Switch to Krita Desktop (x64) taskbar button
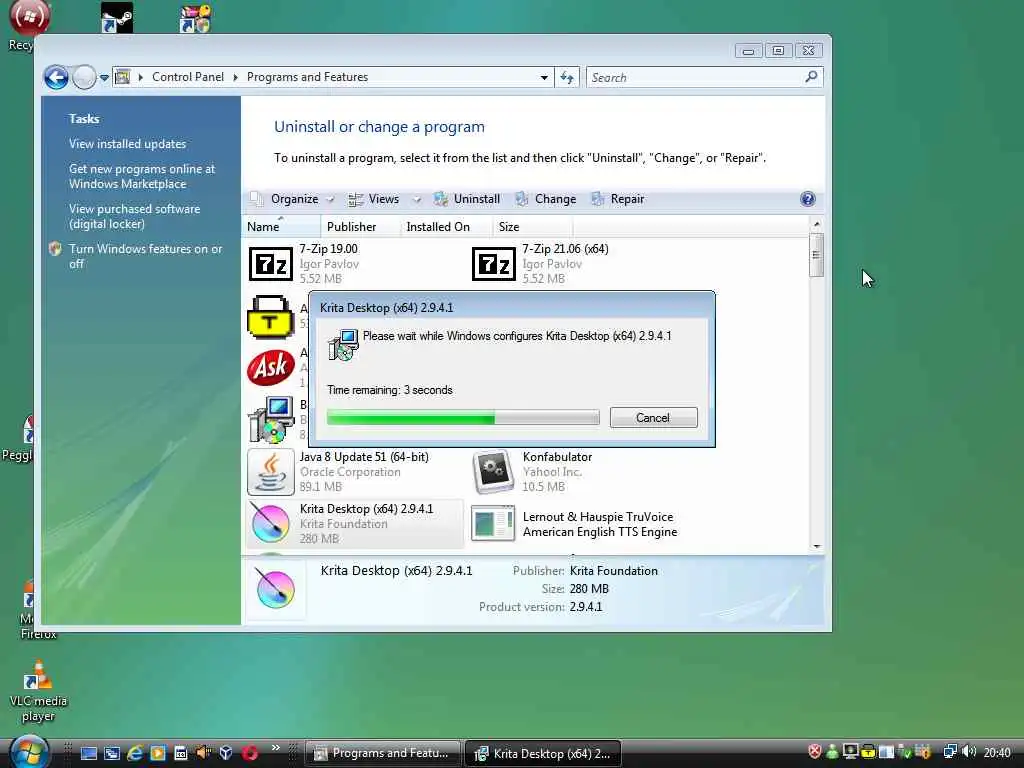1024x768 pixels. (543, 753)
